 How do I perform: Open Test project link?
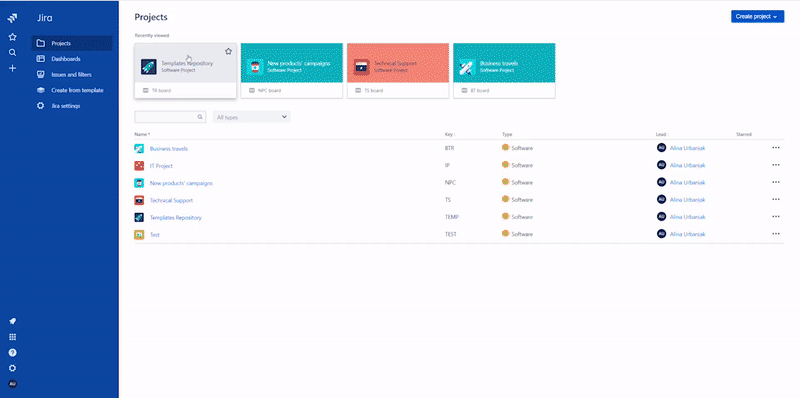[x=155, y=235]
